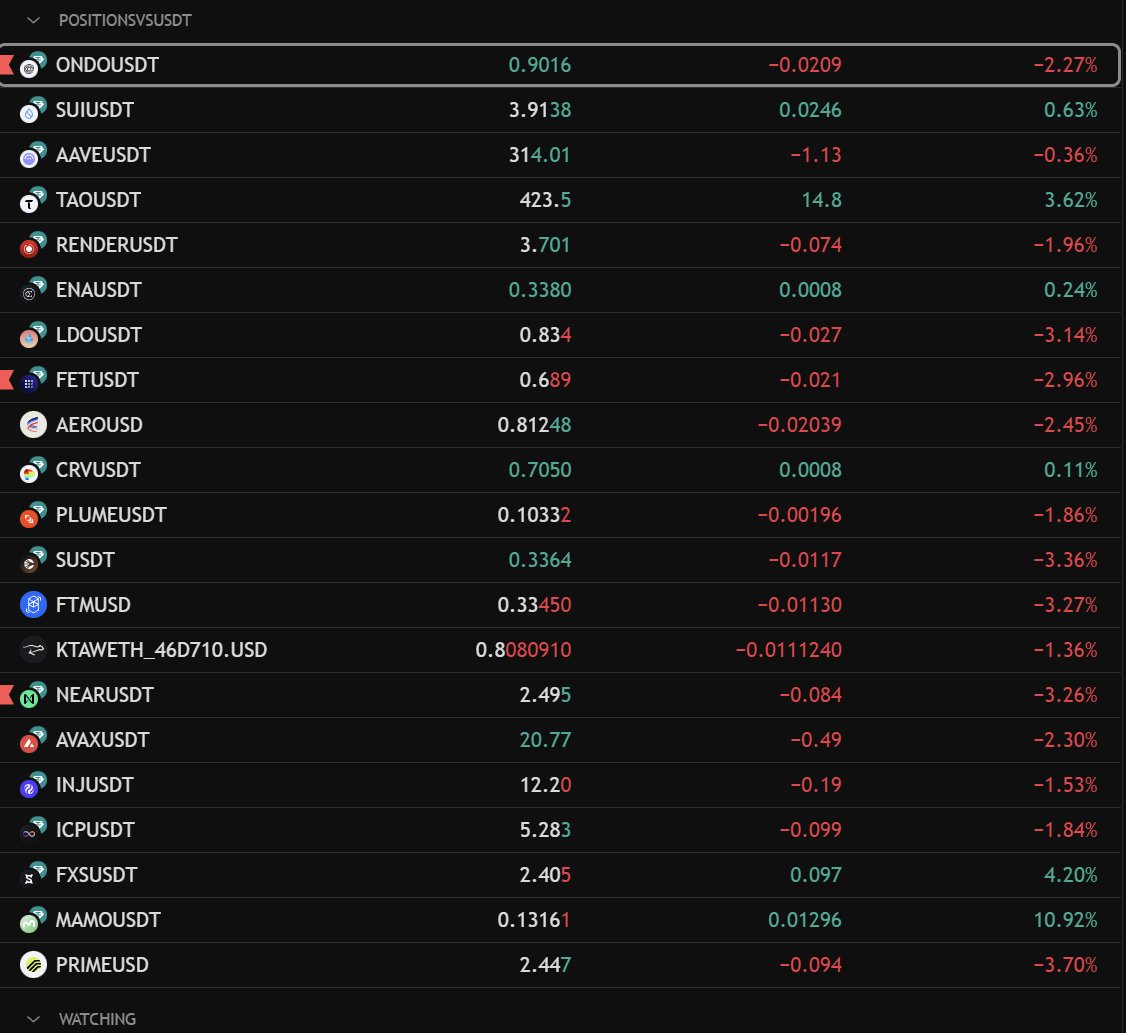Select the AAVEUSDT symbol name
This screenshot has height=1033, width=1126.
click(x=103, y=154)
